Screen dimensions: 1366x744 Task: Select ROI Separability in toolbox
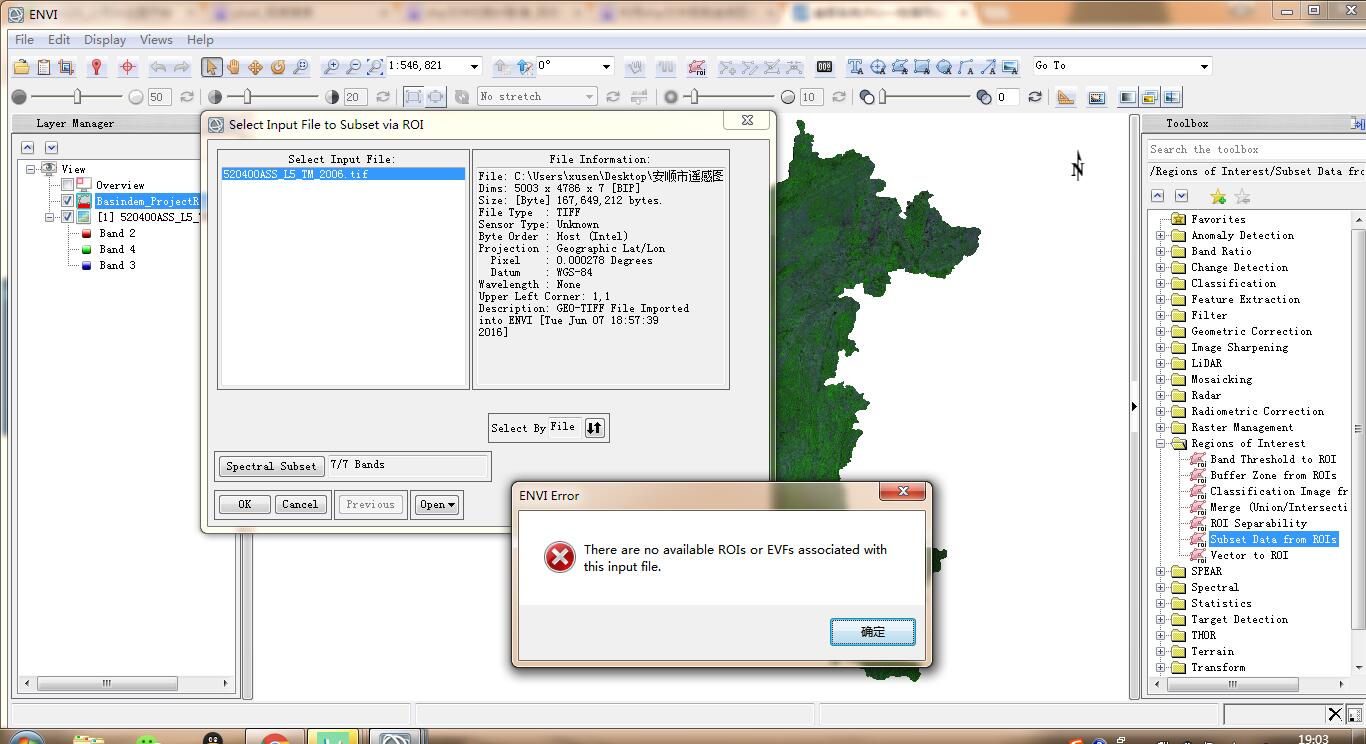(x=1258, y=523)
